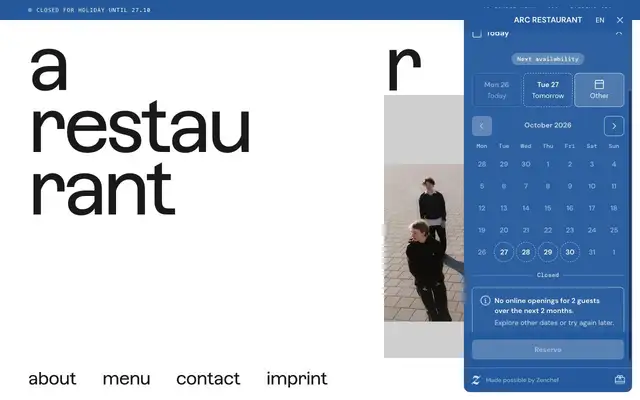Click October 31 in the calendar
Screen dimensions: 640x400
[592, 252]
